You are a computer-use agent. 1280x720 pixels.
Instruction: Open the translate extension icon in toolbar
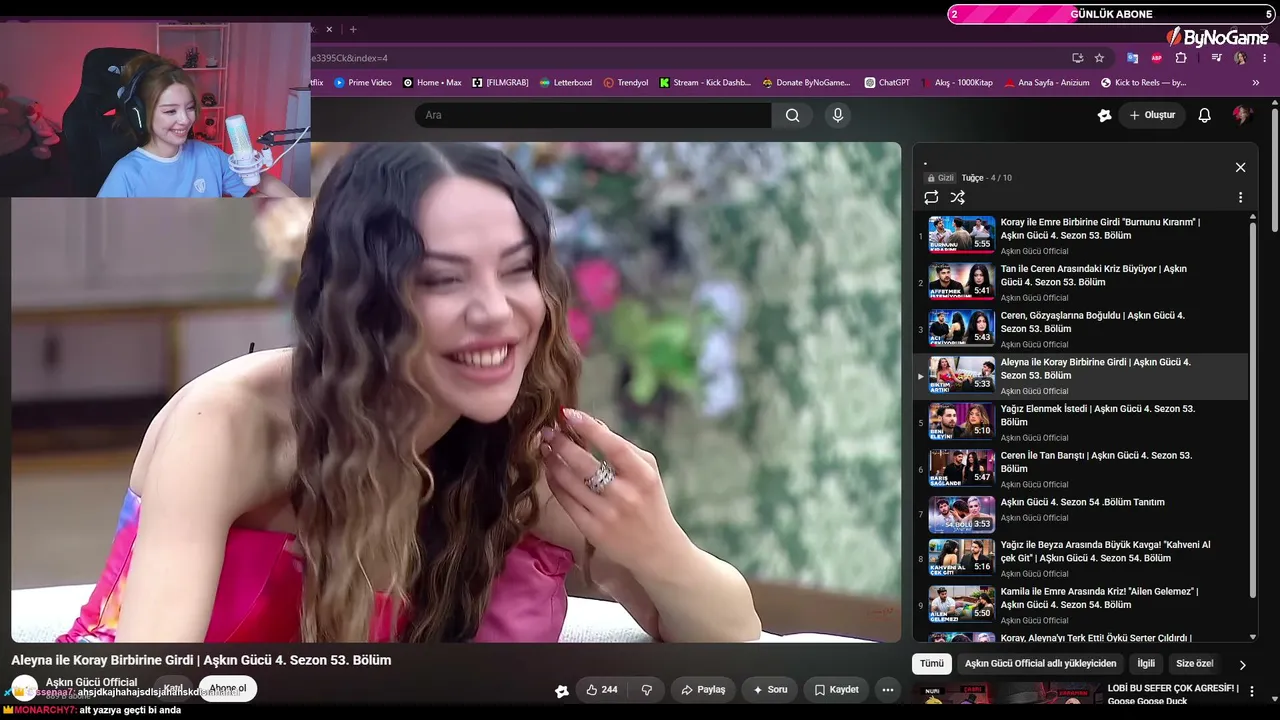tap(1132, 58)
